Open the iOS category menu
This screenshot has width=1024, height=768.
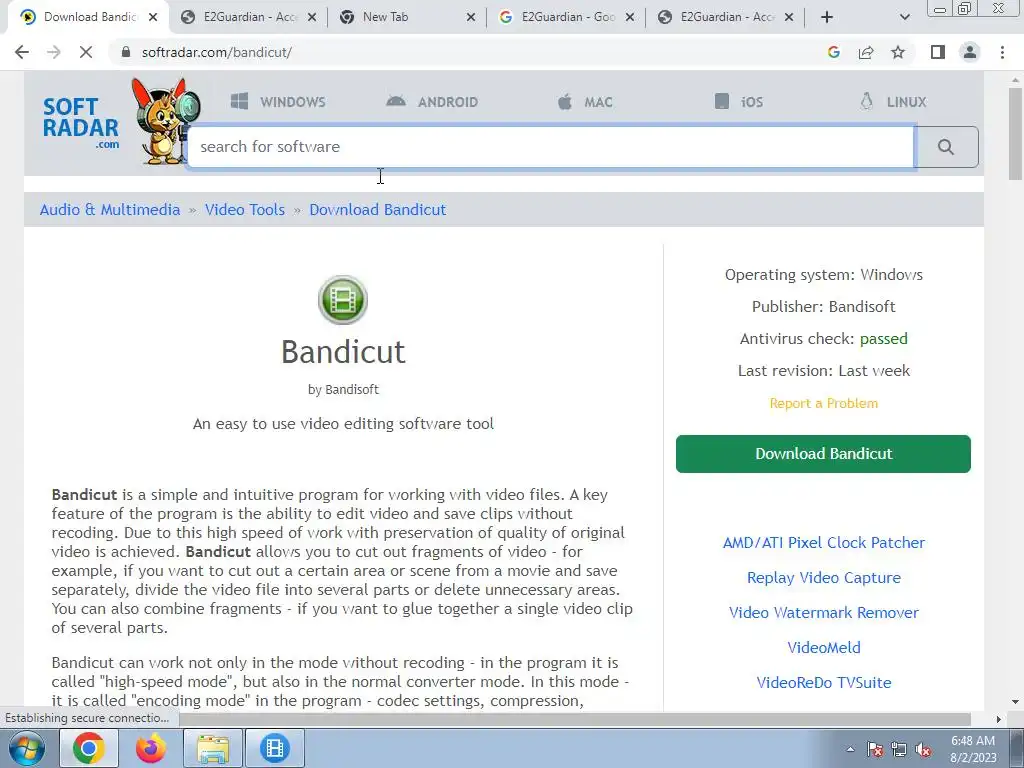739,102
